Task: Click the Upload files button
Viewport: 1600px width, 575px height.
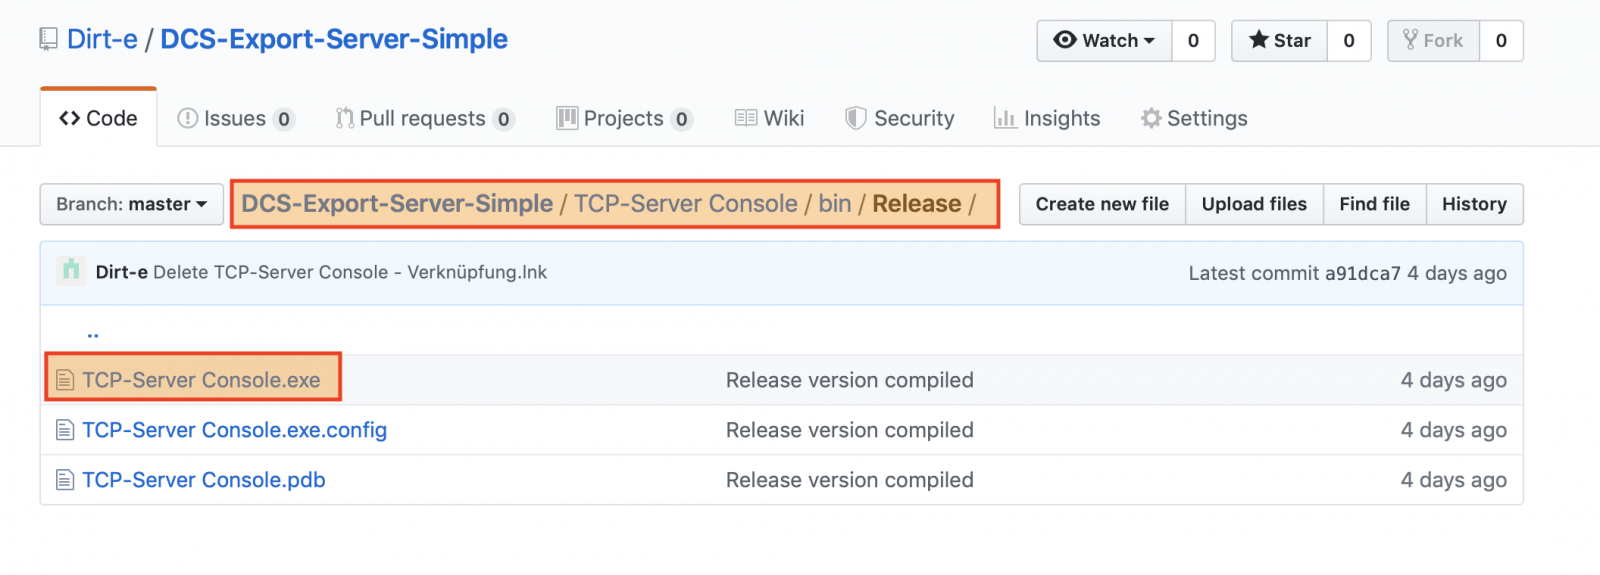Action: pyautogui.click(x=1254, y=204)
